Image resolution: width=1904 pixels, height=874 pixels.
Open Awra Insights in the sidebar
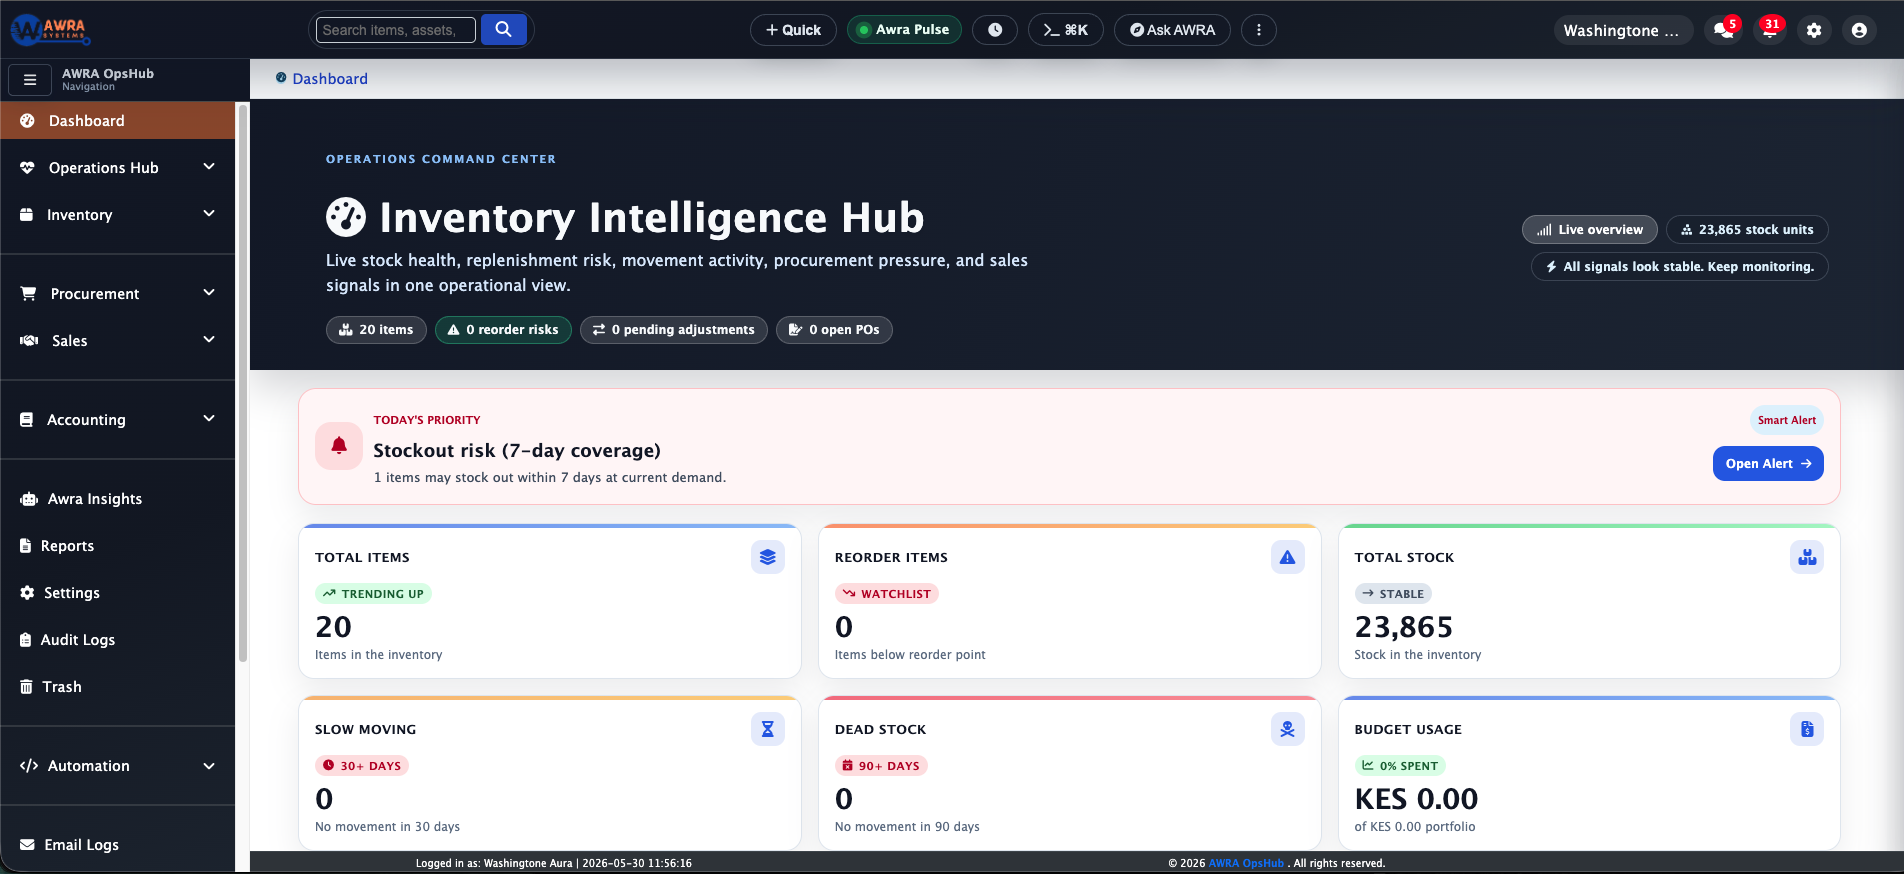(x=118, y=499)
